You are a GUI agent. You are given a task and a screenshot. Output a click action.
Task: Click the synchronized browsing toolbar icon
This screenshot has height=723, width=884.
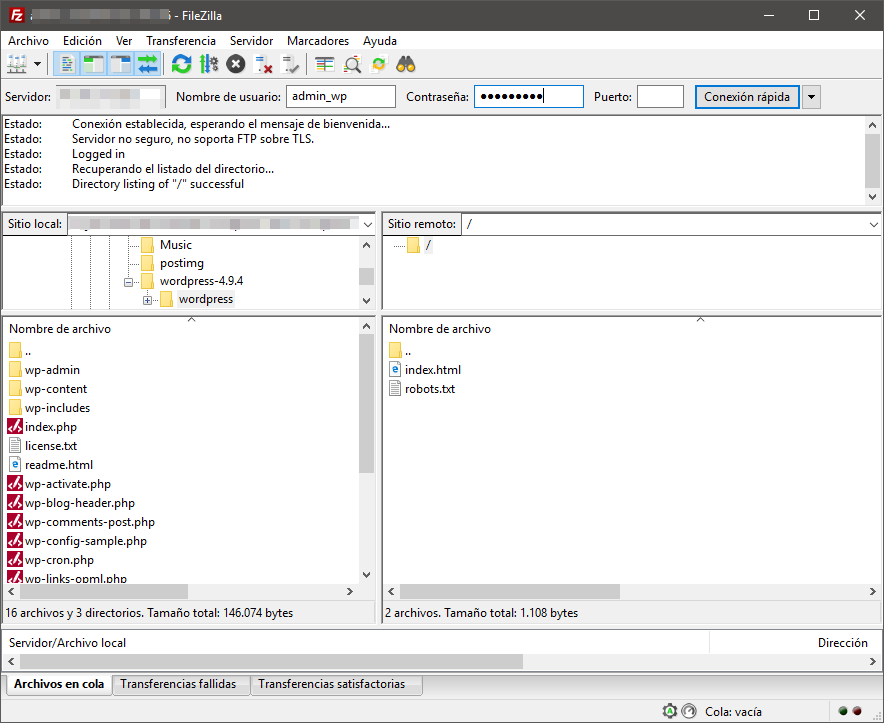[378, 64]
